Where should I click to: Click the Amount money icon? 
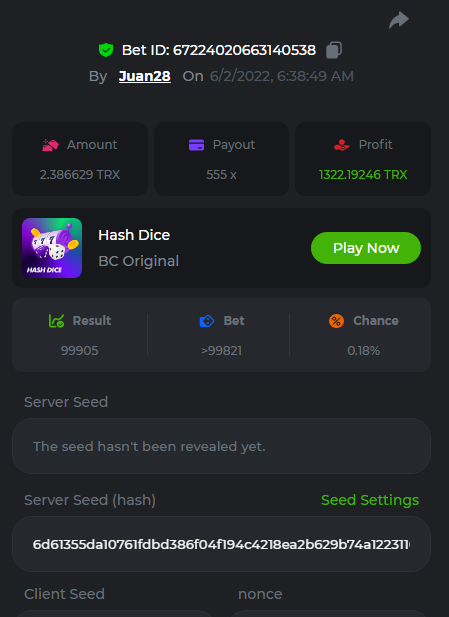50,145
